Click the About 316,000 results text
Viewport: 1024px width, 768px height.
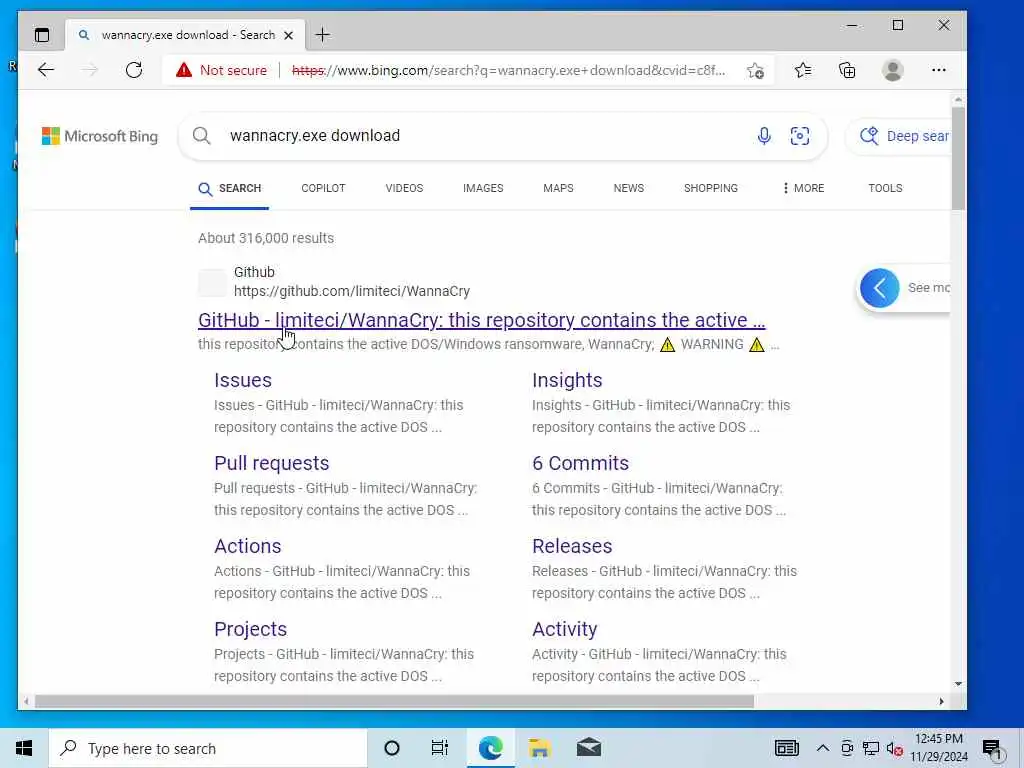[266, 238]
